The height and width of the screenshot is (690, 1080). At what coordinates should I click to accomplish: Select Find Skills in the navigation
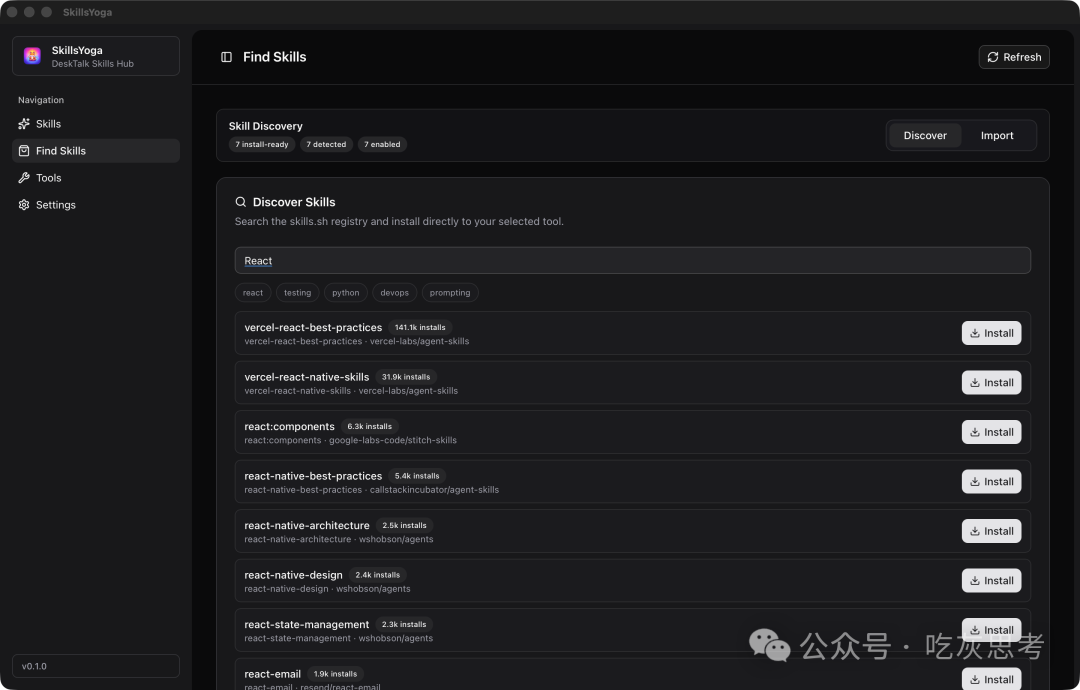pos(96,151)
